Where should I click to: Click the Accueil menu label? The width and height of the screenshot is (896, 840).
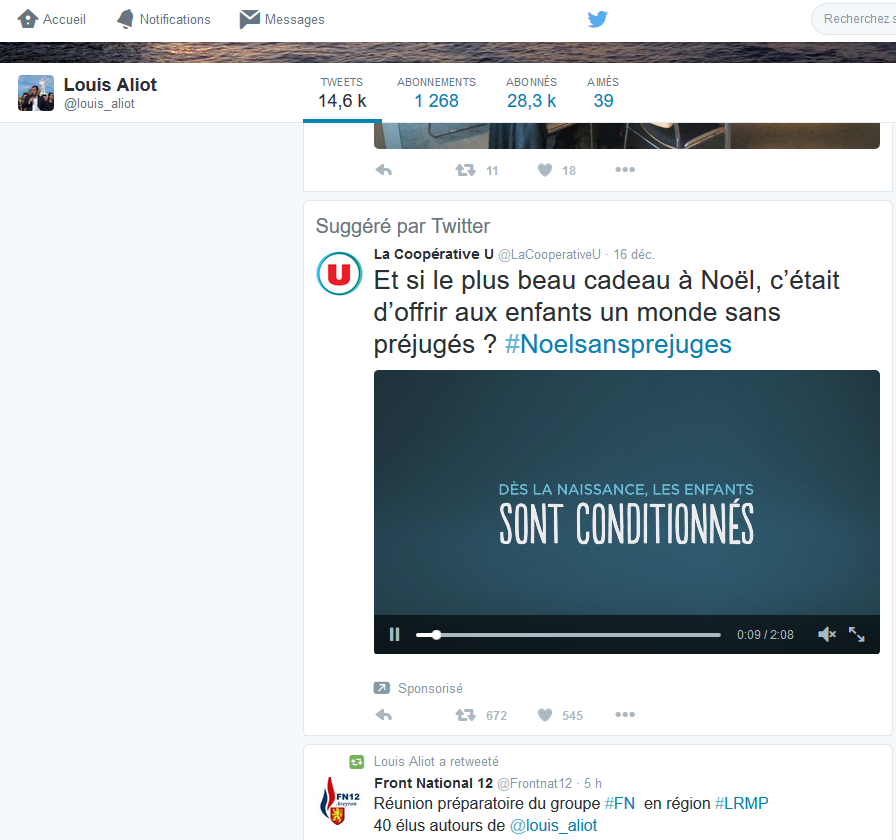click(64, 19)
